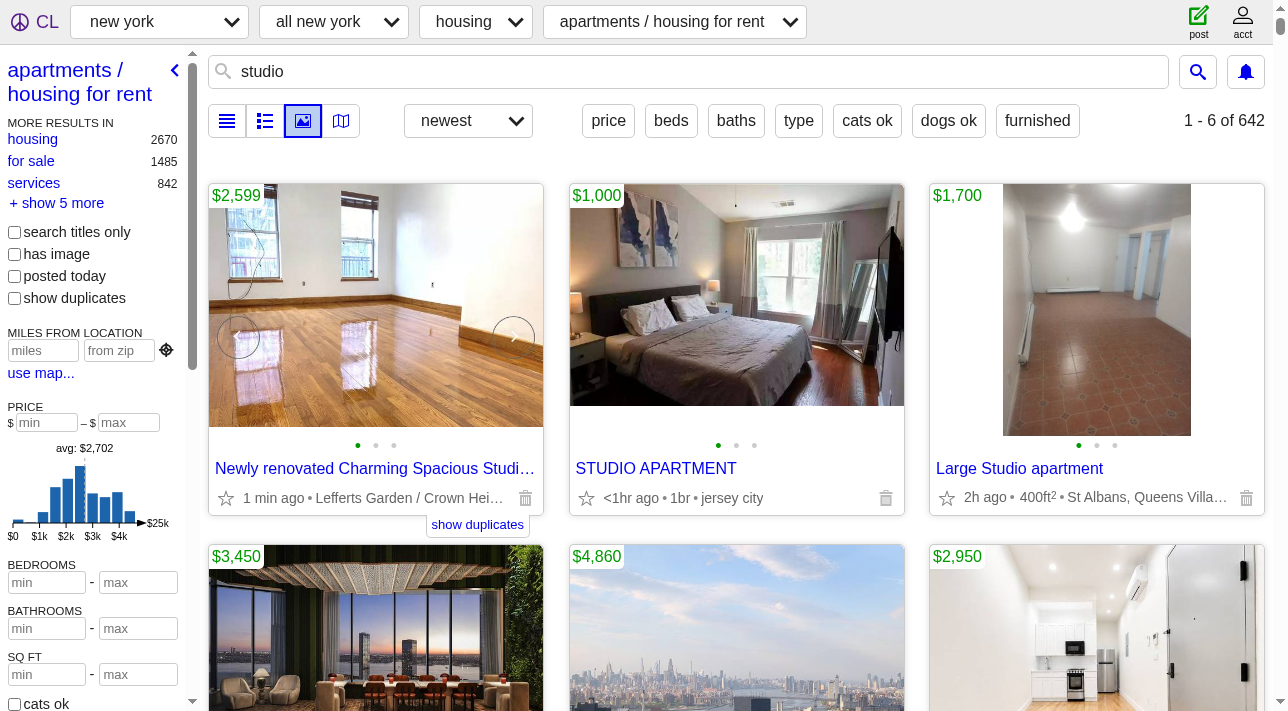Screen dimensions: 1288x711
Task: Open the beds filter chip
Action: 671,121
